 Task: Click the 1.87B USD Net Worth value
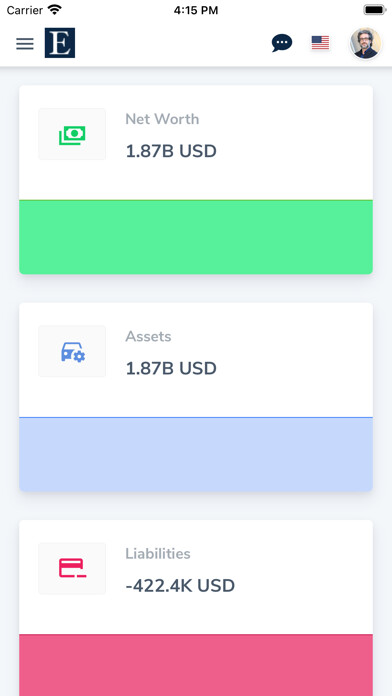click(171, 151)
